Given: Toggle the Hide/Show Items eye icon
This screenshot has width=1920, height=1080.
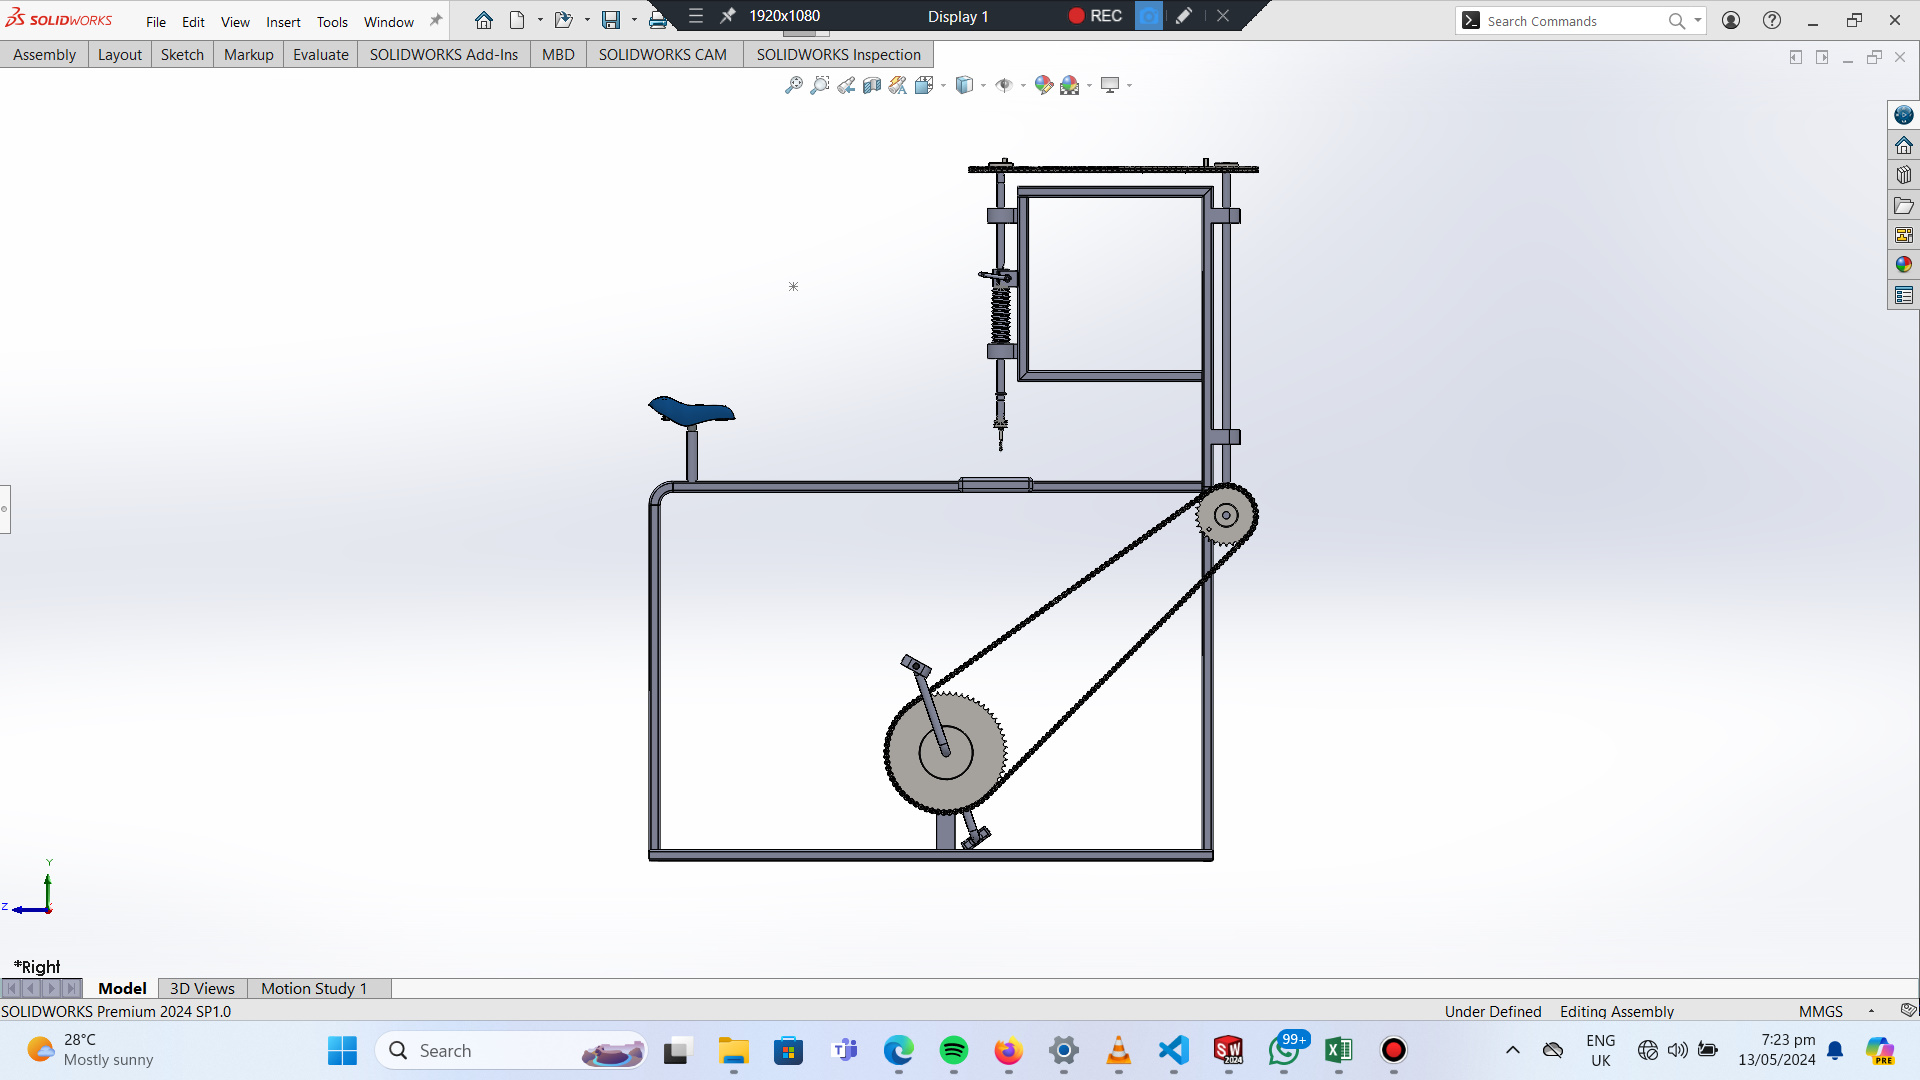Looking at the screenshot, I should point(1004,85).
